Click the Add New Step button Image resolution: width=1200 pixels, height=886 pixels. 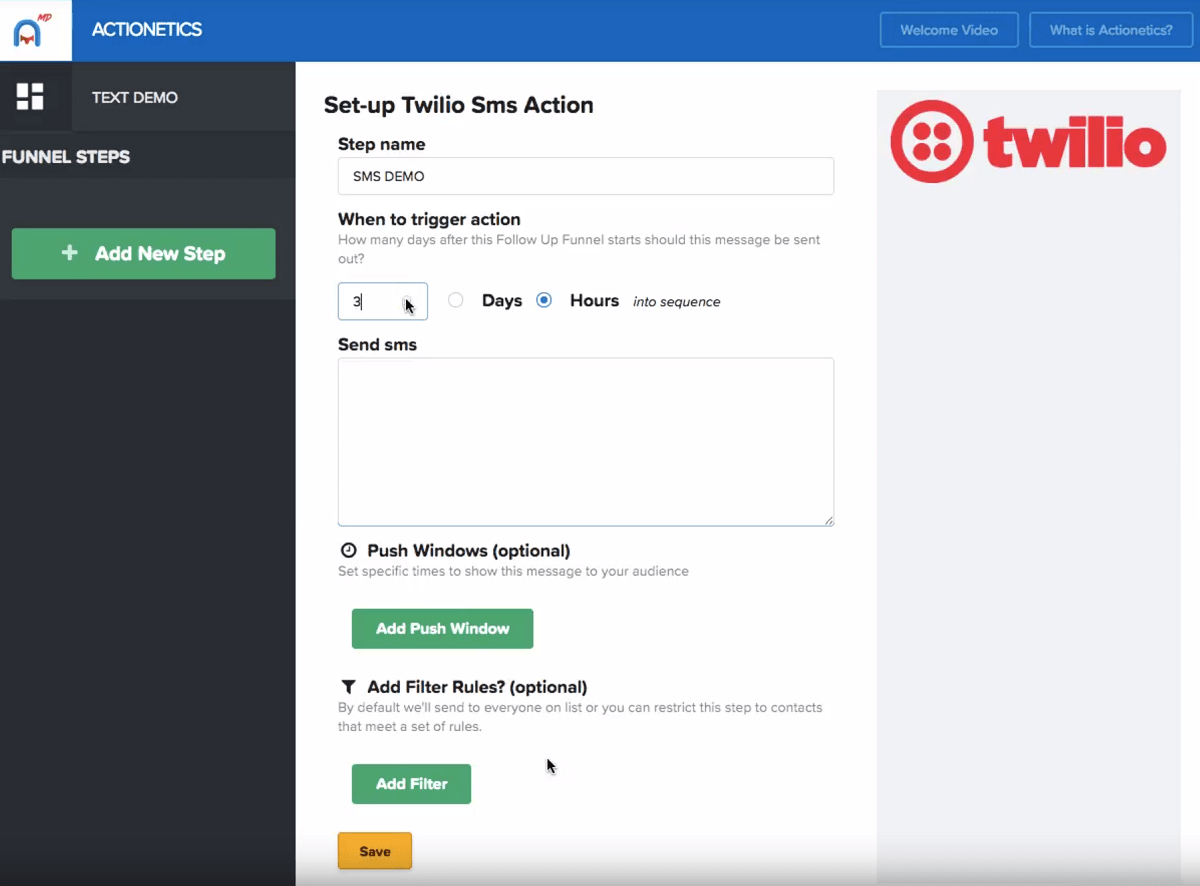coord(143,253)
